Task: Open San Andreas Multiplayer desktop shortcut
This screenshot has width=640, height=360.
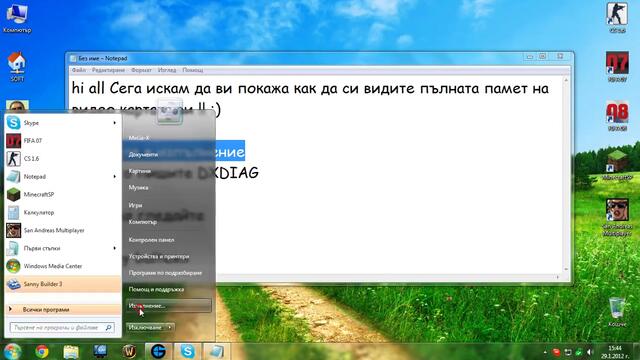Action: [x=617, y=217]
